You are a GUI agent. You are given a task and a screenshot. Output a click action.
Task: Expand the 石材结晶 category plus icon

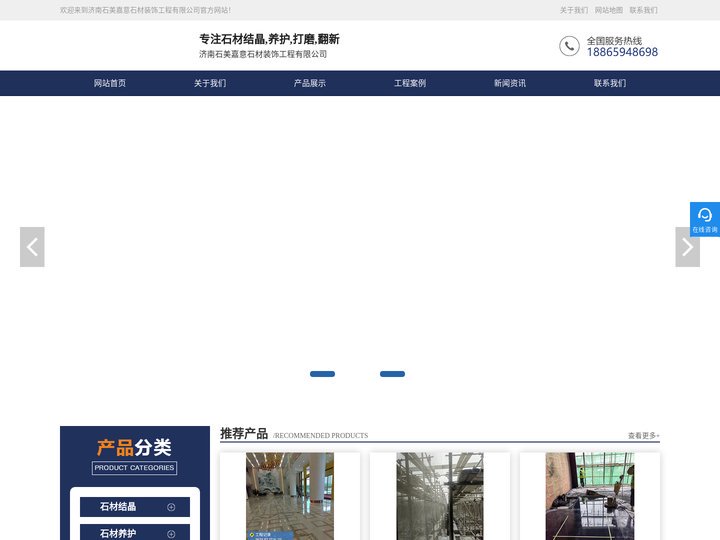[171, 507]
